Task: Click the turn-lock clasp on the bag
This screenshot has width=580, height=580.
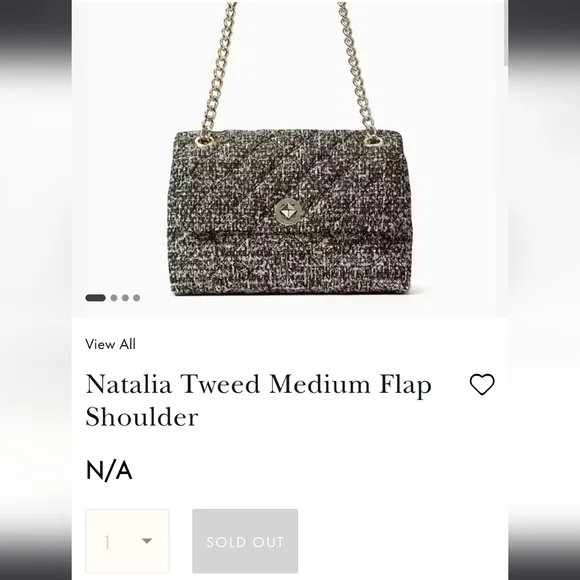Action: coord(288,212)
